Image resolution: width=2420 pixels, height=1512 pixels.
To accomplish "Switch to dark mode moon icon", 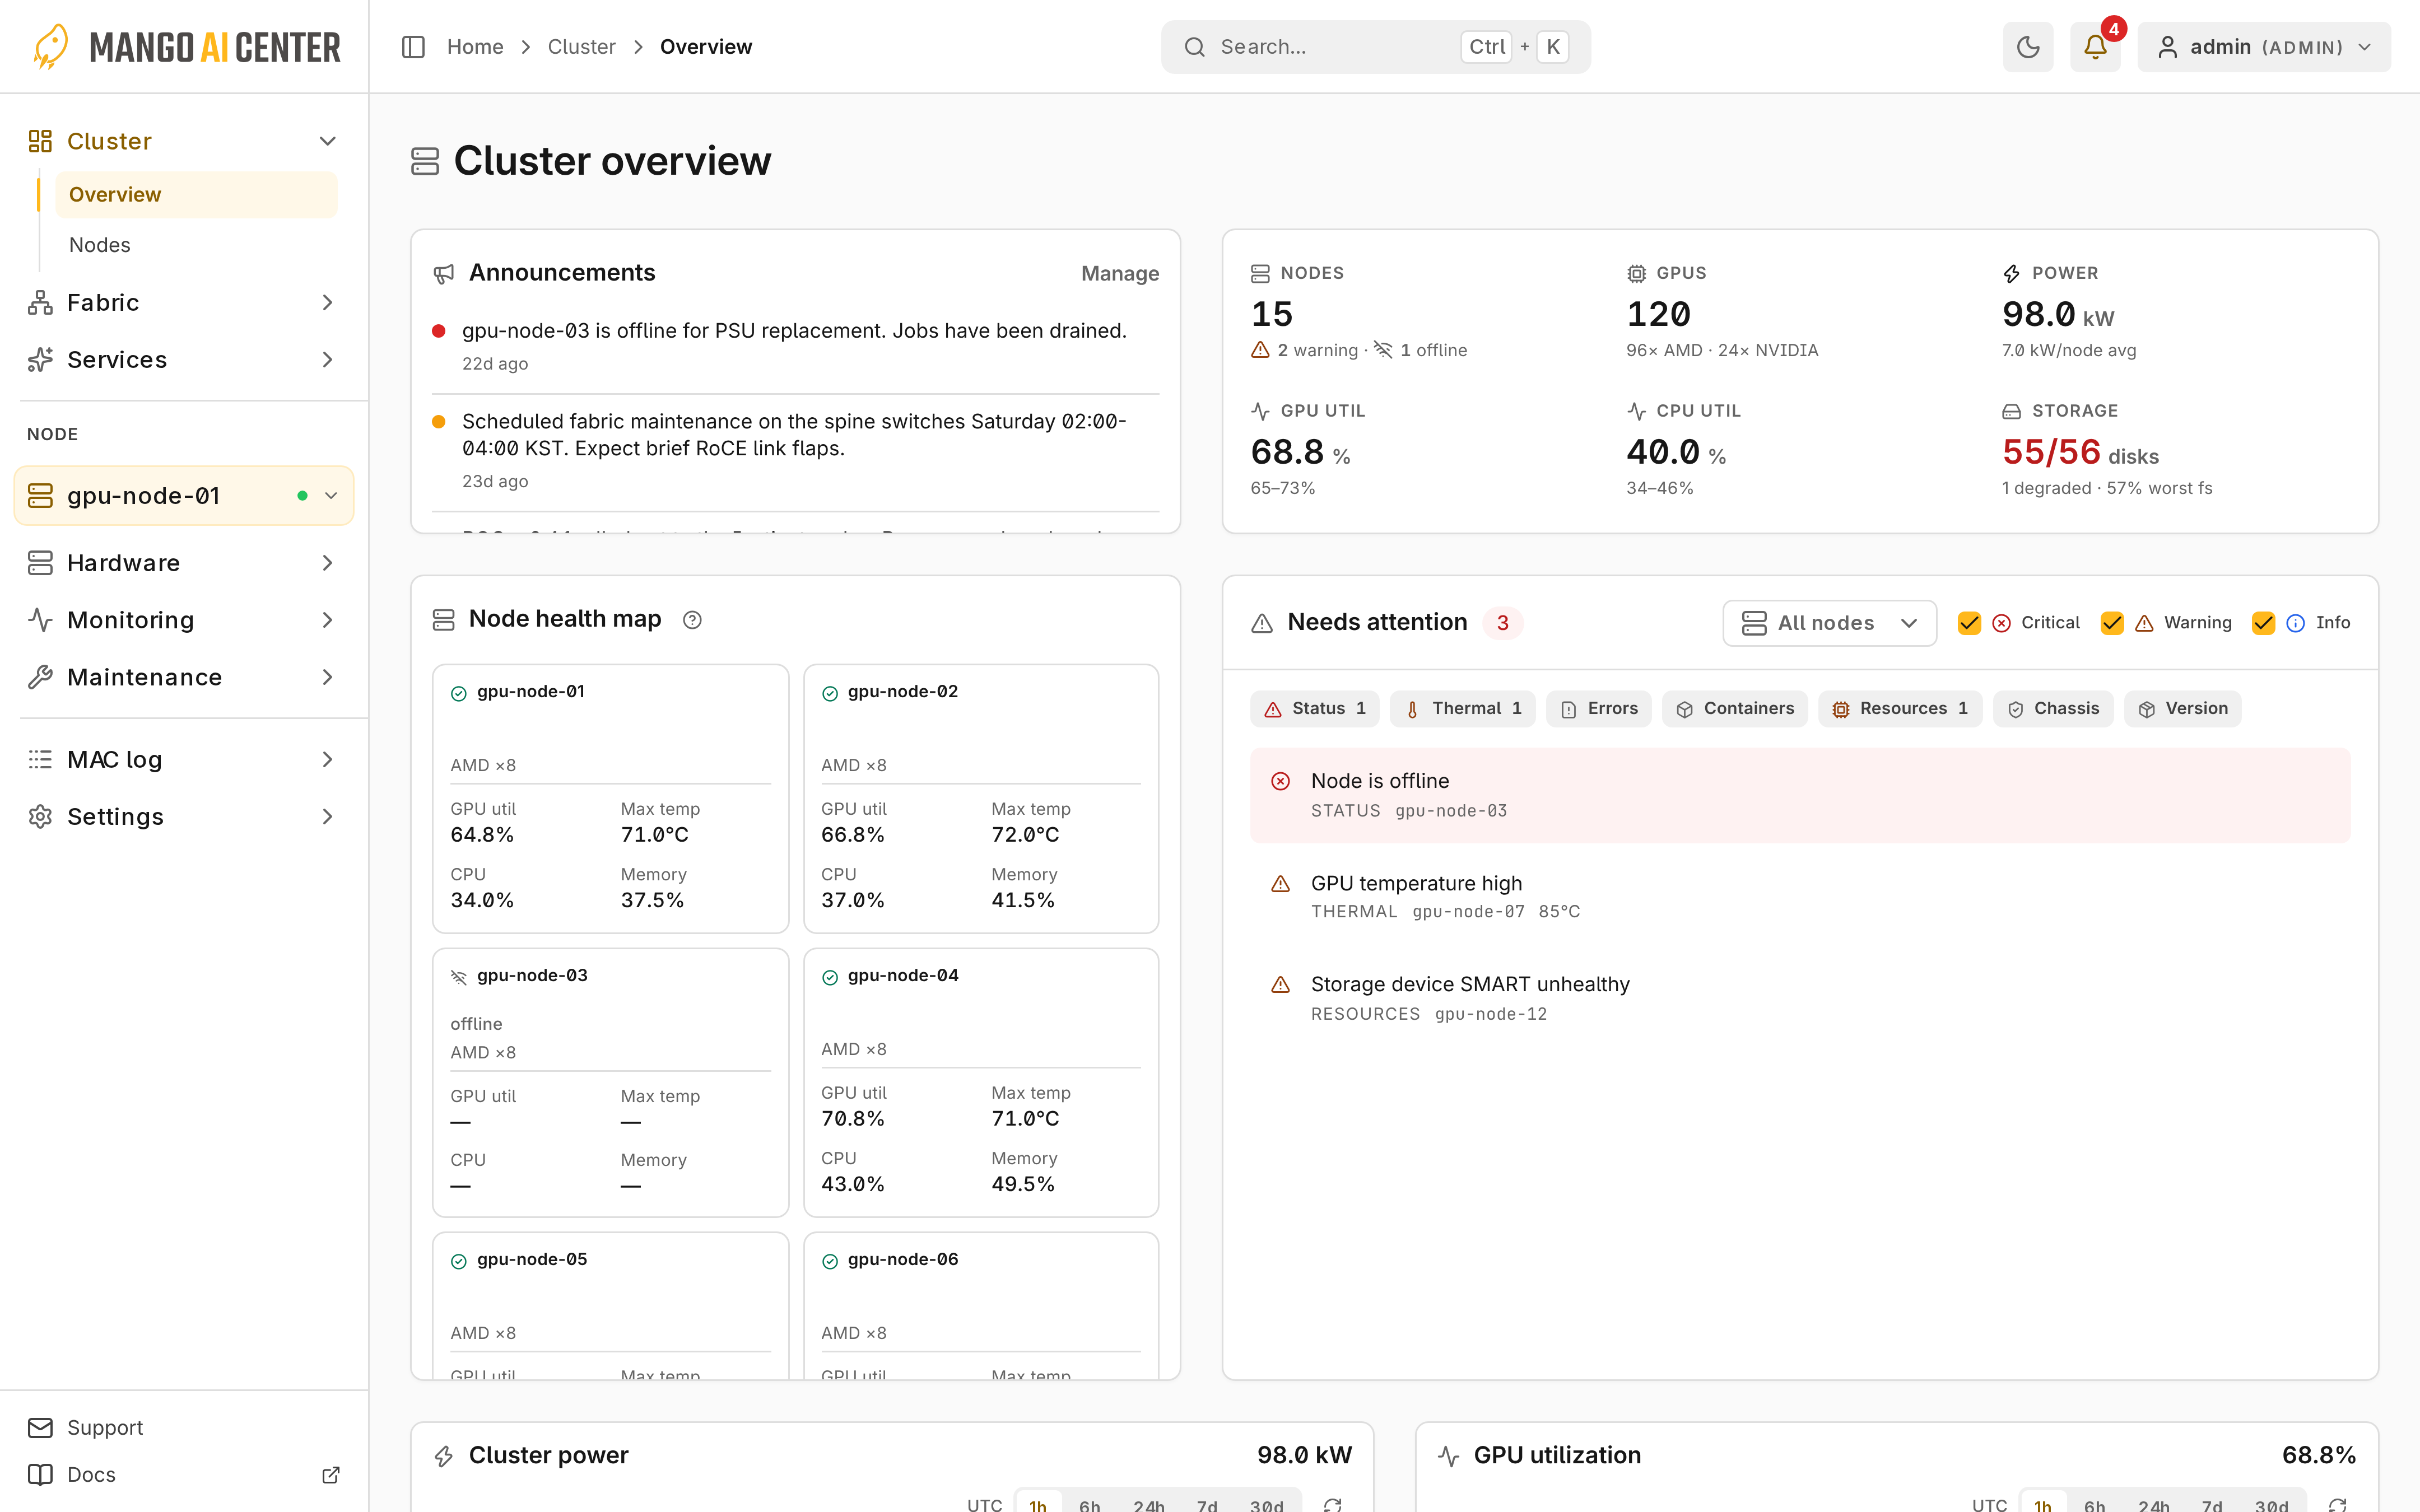I will coord(2028,47).
